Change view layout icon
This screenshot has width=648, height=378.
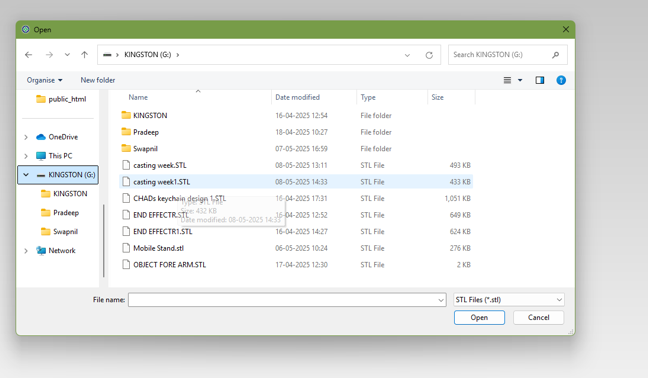507,80
